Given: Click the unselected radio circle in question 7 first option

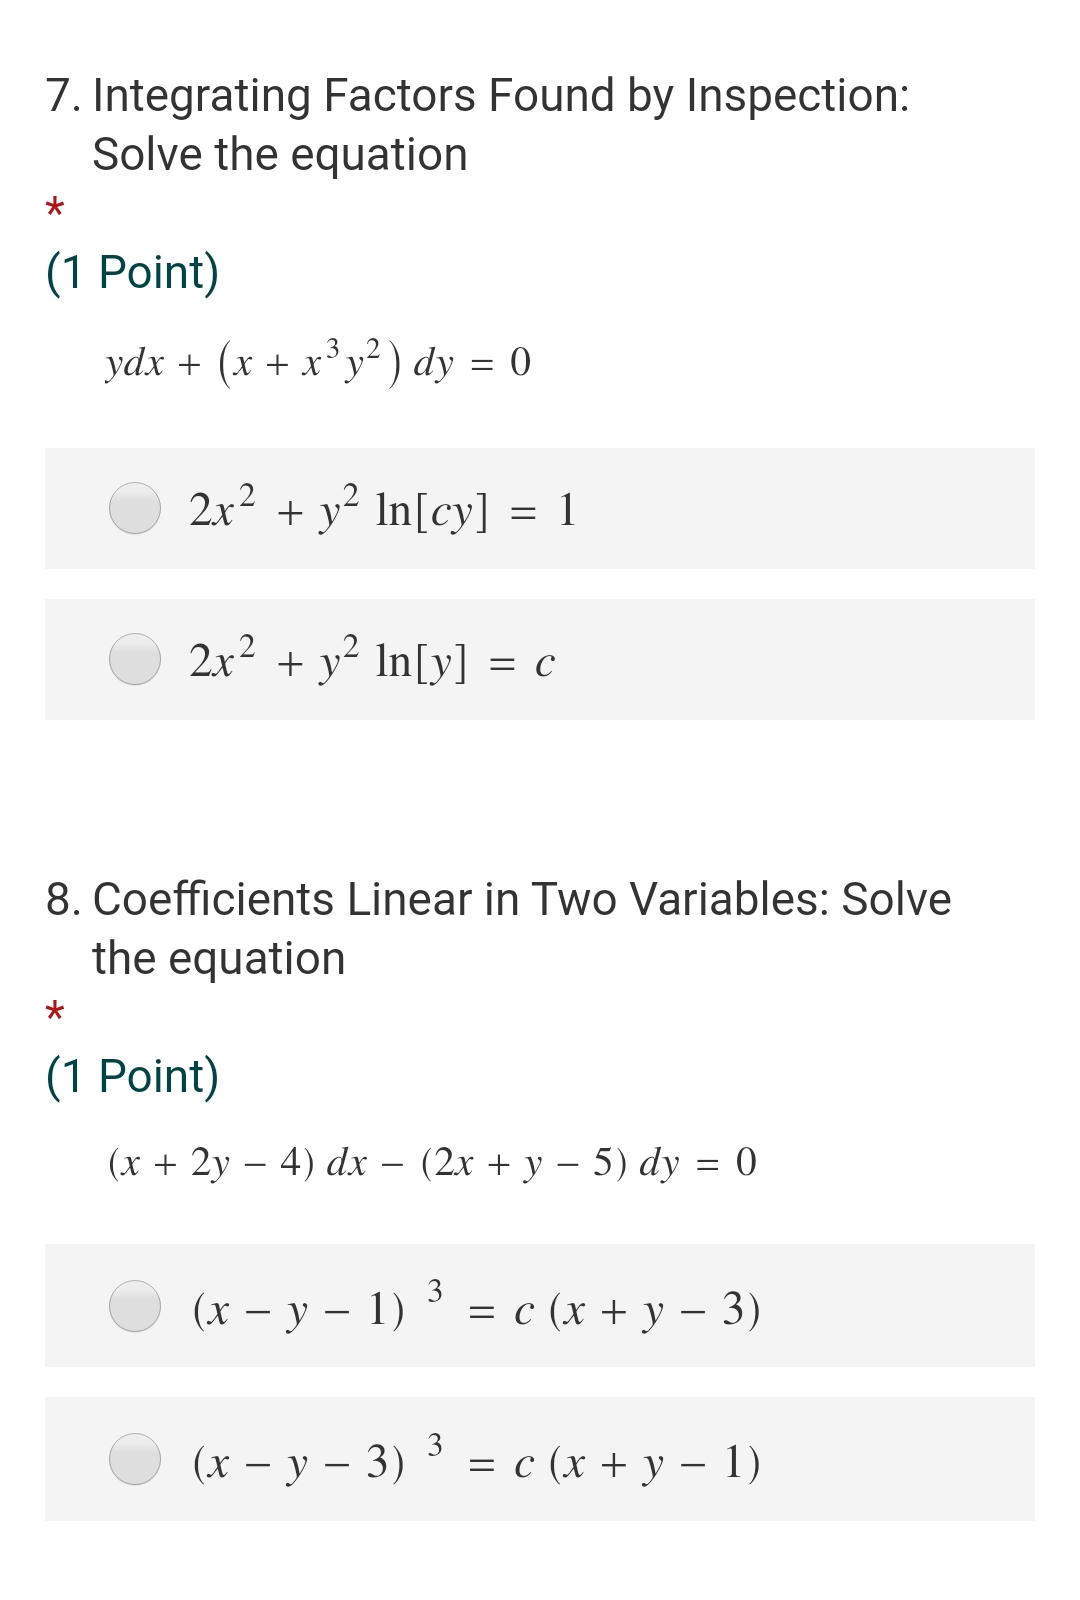Looking at the screenshot, I should coord(135,508).
